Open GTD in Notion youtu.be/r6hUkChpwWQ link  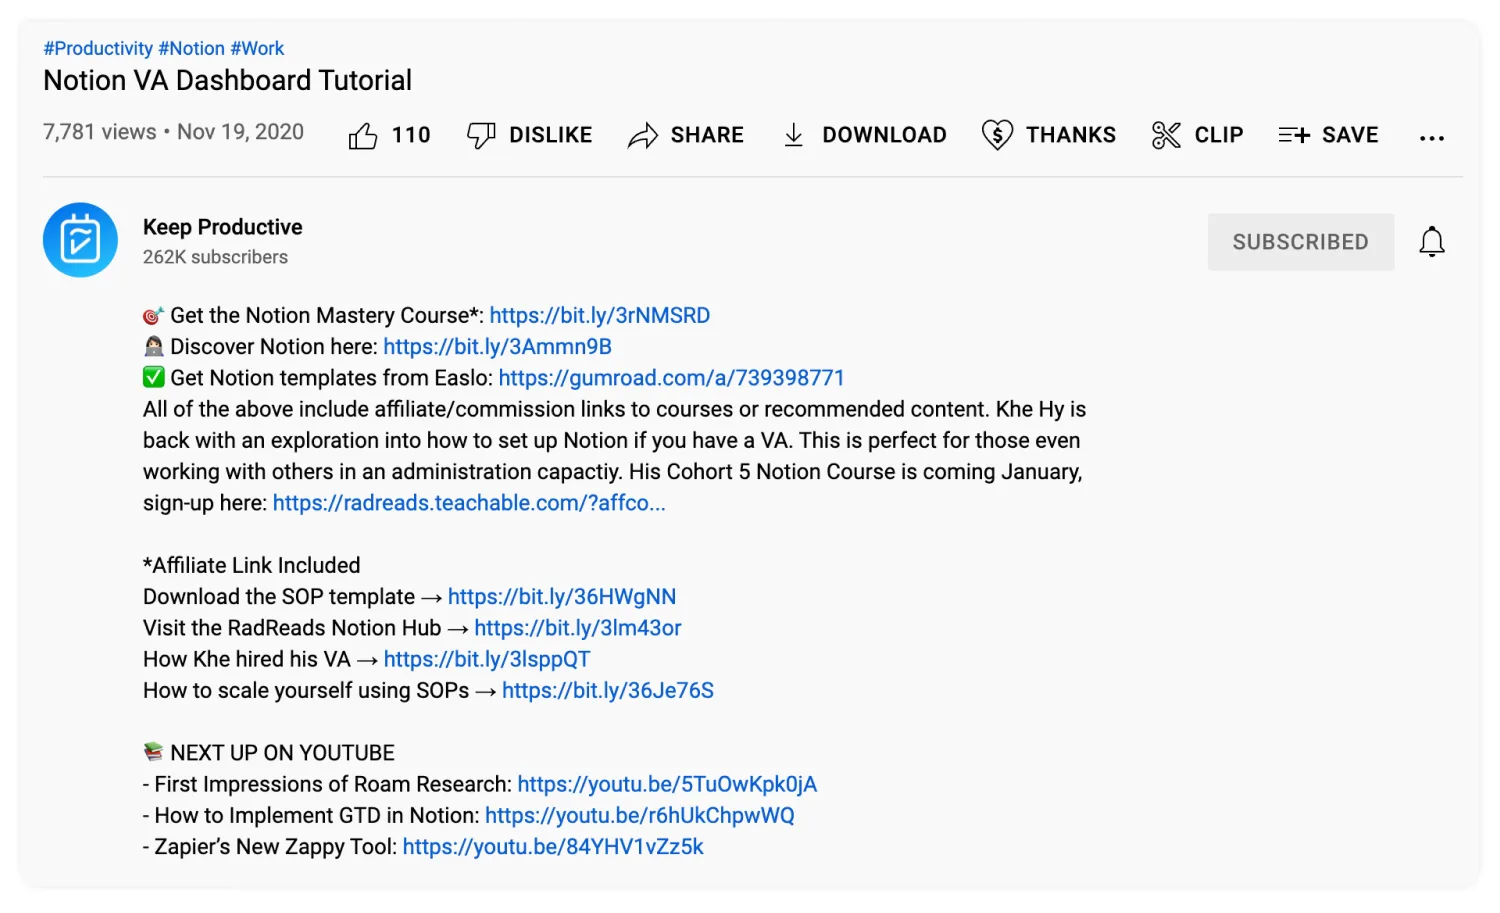(x=640, y=816)
